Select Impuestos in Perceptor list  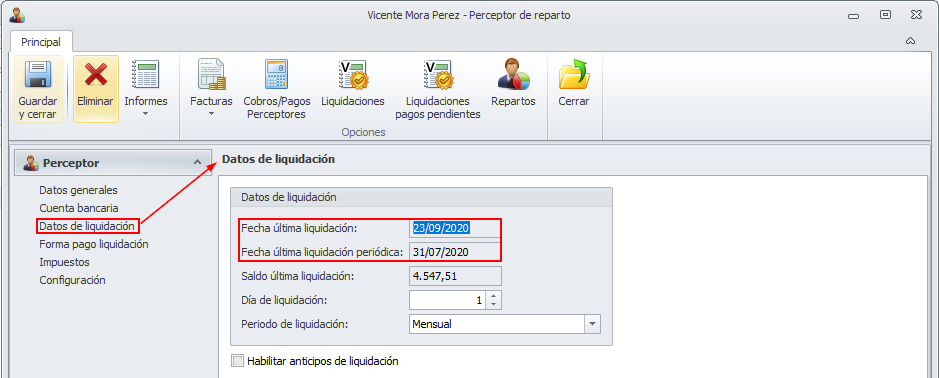[x=64, y=262]
